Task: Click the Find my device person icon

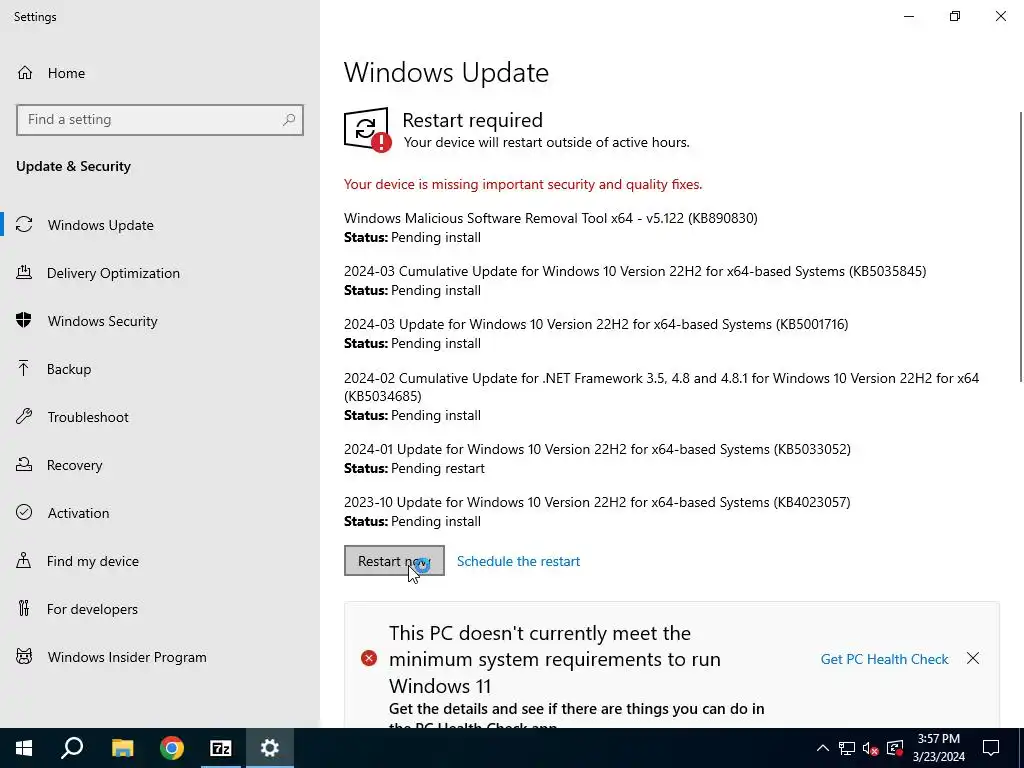Action: (x=24, y=561)
